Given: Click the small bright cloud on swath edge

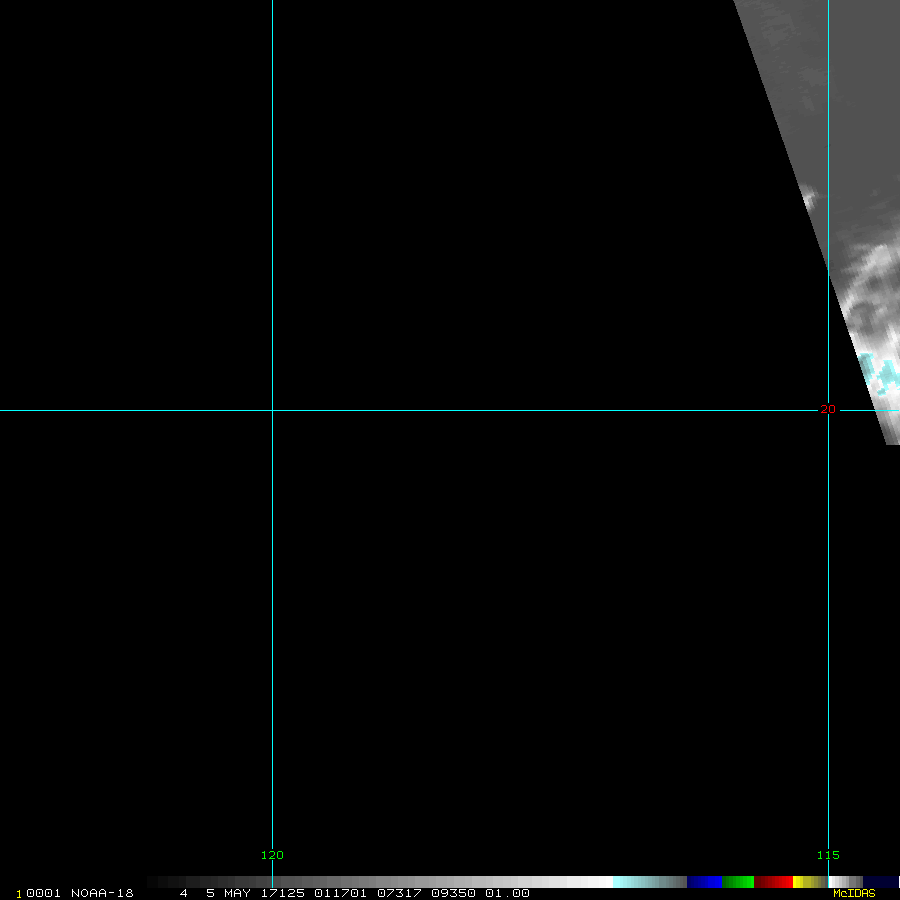Looking at the screenshot, I should click(x=809, y=197).
